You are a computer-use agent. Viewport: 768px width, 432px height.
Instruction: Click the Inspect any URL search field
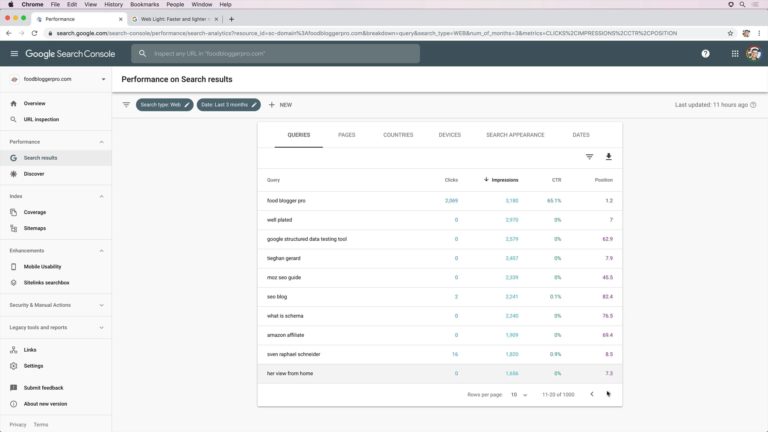tap(275, 53)
